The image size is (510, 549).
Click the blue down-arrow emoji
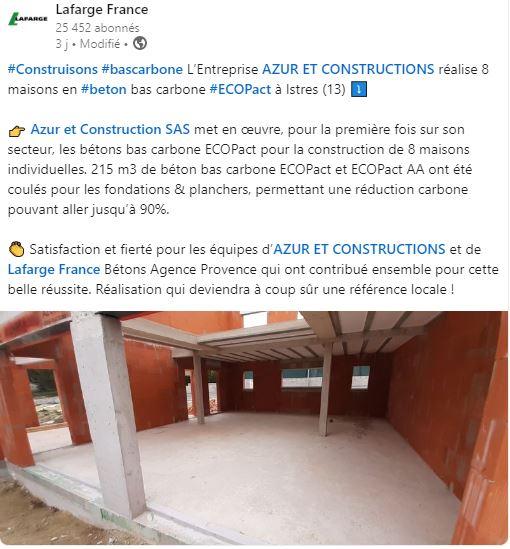point(358,89)
